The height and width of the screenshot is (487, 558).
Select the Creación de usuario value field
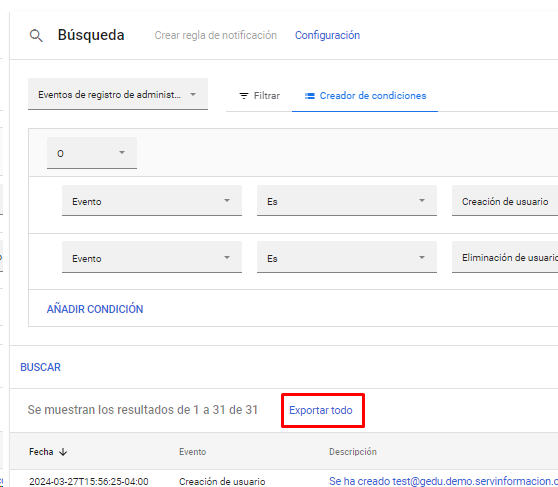pos(505,201)
